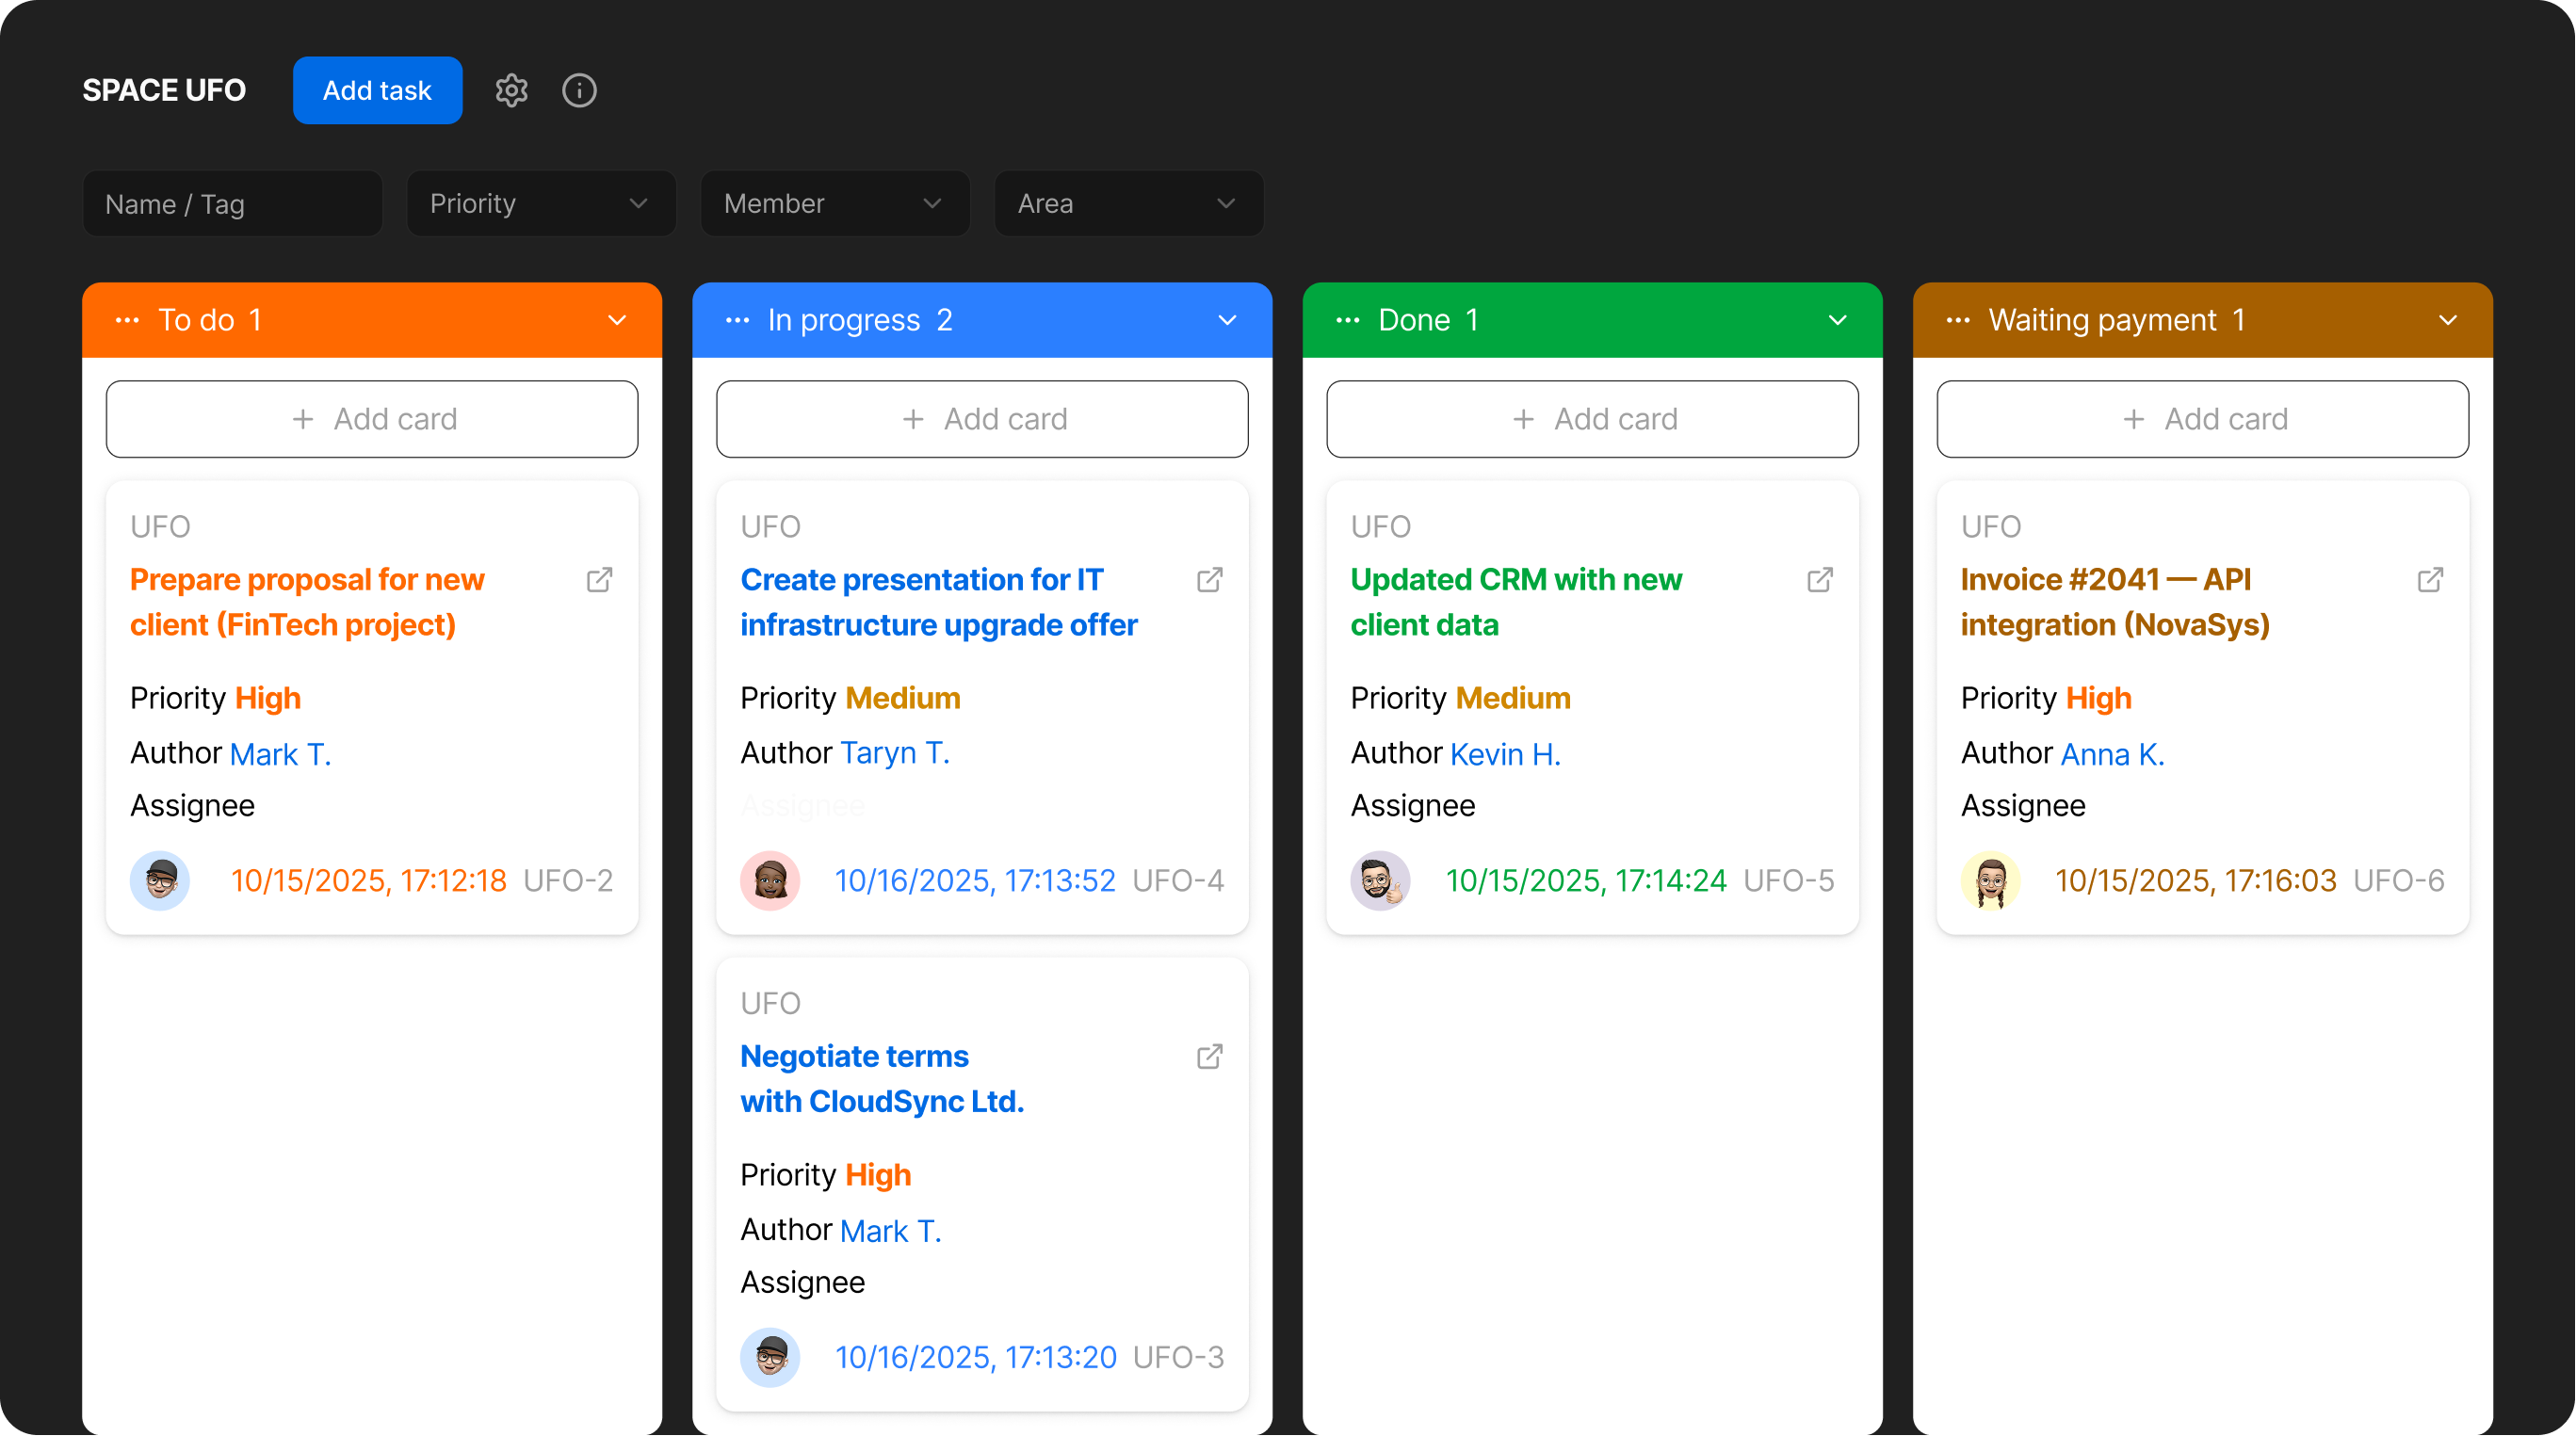
Task: Click the info circle icon
Action: [x=579, y=90]
